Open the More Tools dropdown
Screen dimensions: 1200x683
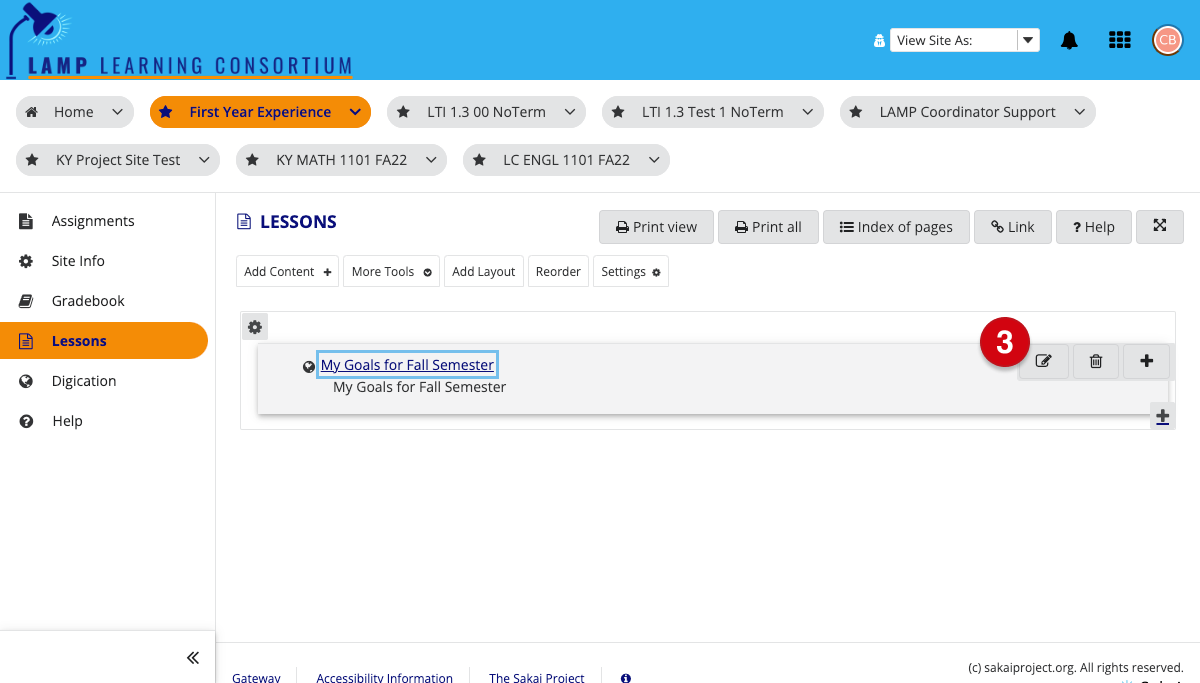pyautogui.click(x=391, y=272)
